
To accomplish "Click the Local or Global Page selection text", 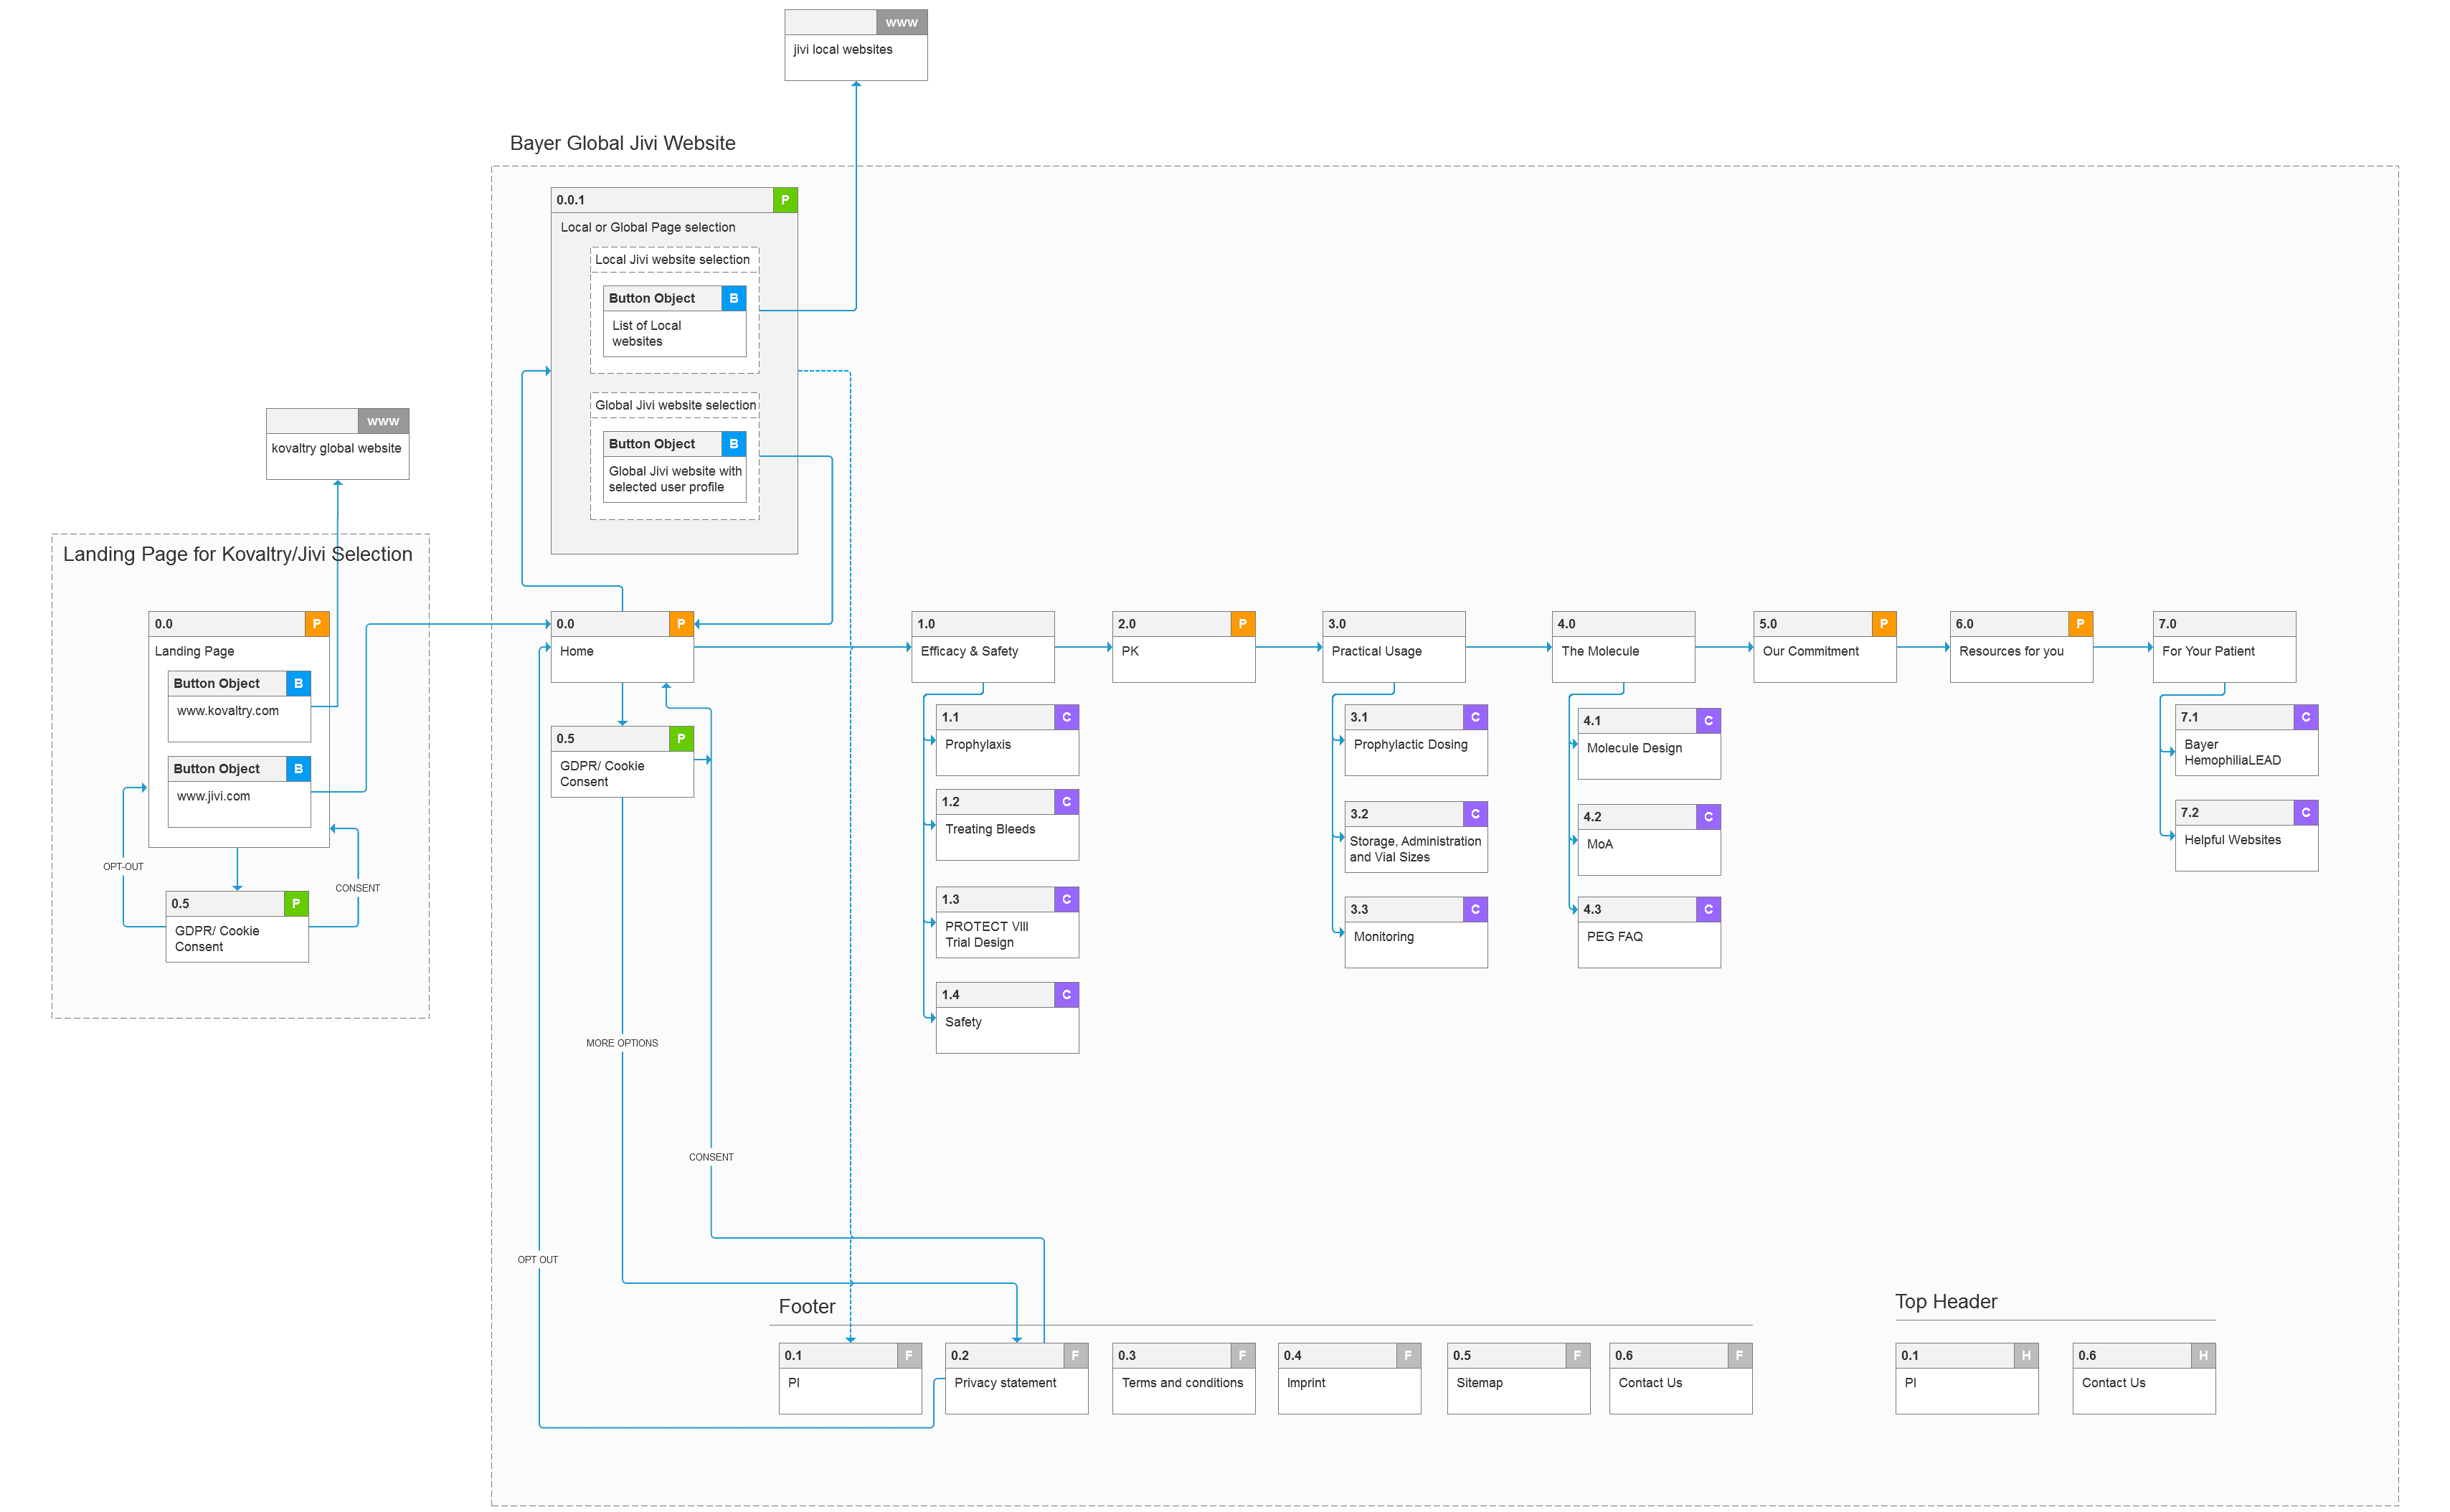I will click(x=648, y=228).
